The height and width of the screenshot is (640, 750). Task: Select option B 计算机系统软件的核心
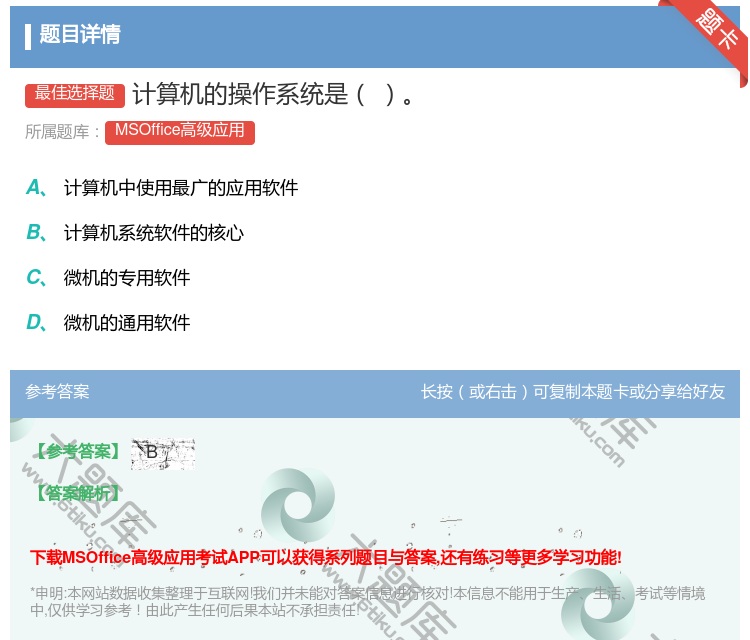(135, 233)
